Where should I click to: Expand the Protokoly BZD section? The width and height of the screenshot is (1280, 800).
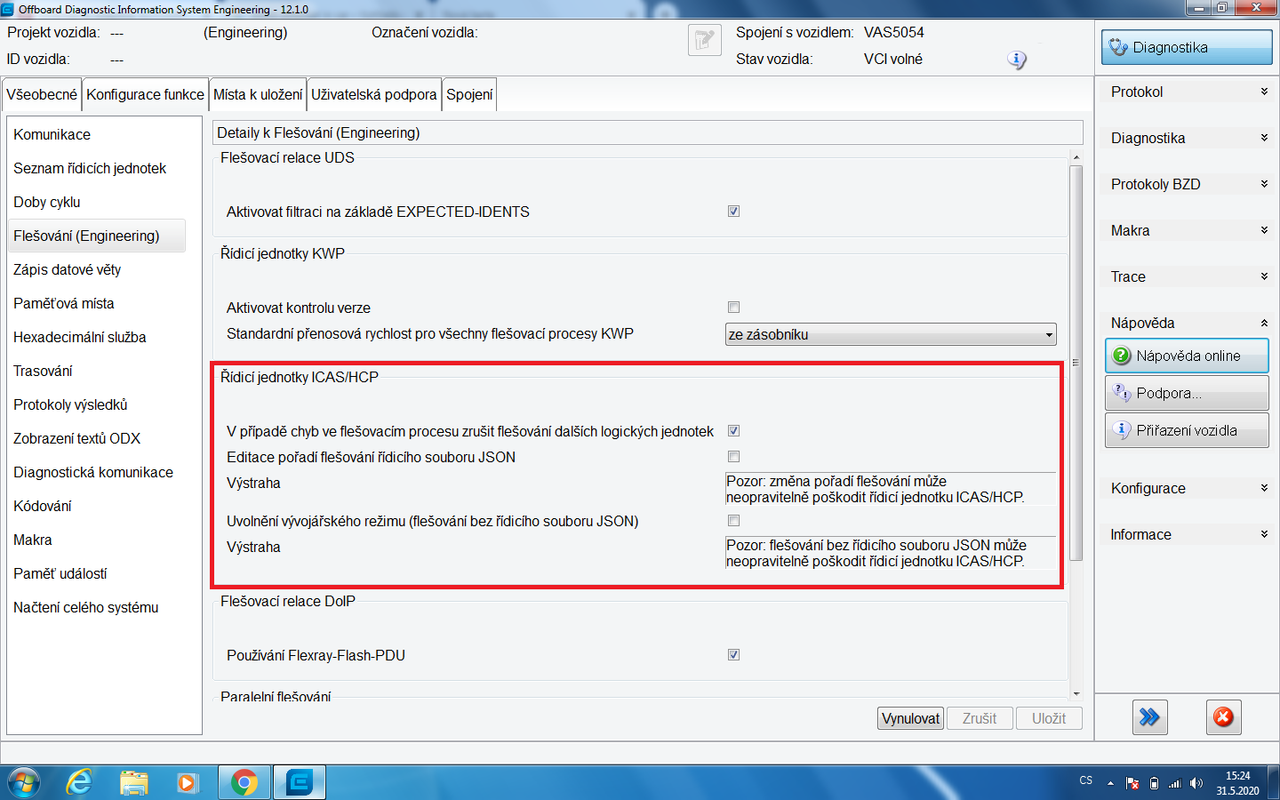[x=1186, y=184]
